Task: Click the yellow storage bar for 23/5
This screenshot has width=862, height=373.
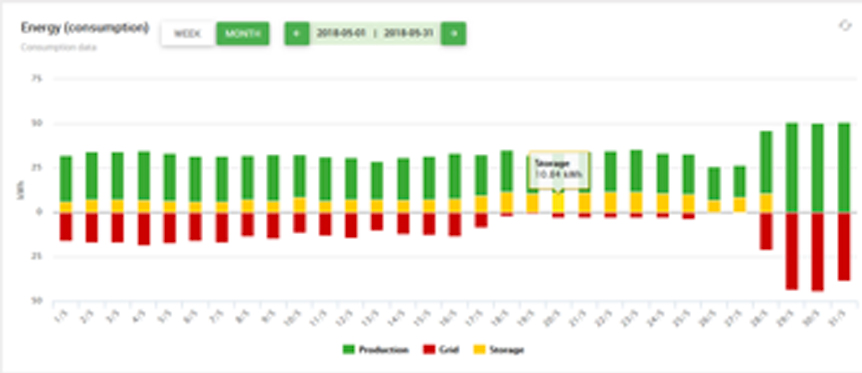Action: (x=636, y=202)
